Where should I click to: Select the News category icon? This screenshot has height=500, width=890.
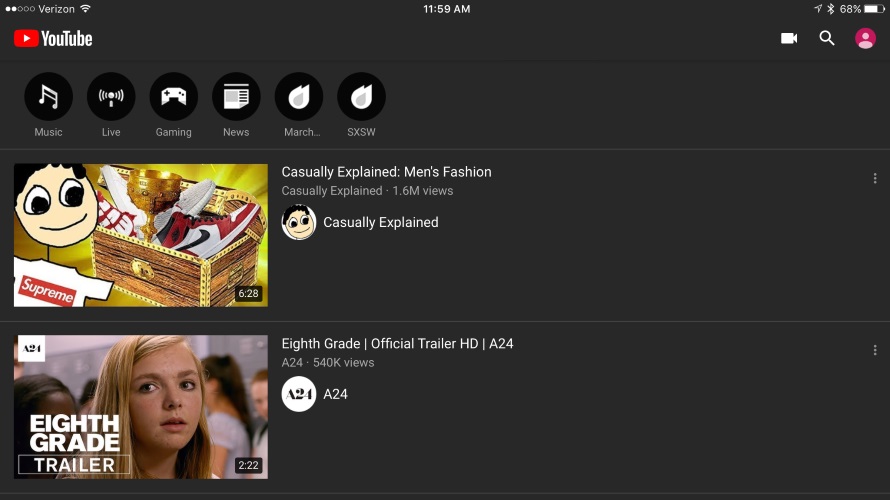[x=236, y=96]
